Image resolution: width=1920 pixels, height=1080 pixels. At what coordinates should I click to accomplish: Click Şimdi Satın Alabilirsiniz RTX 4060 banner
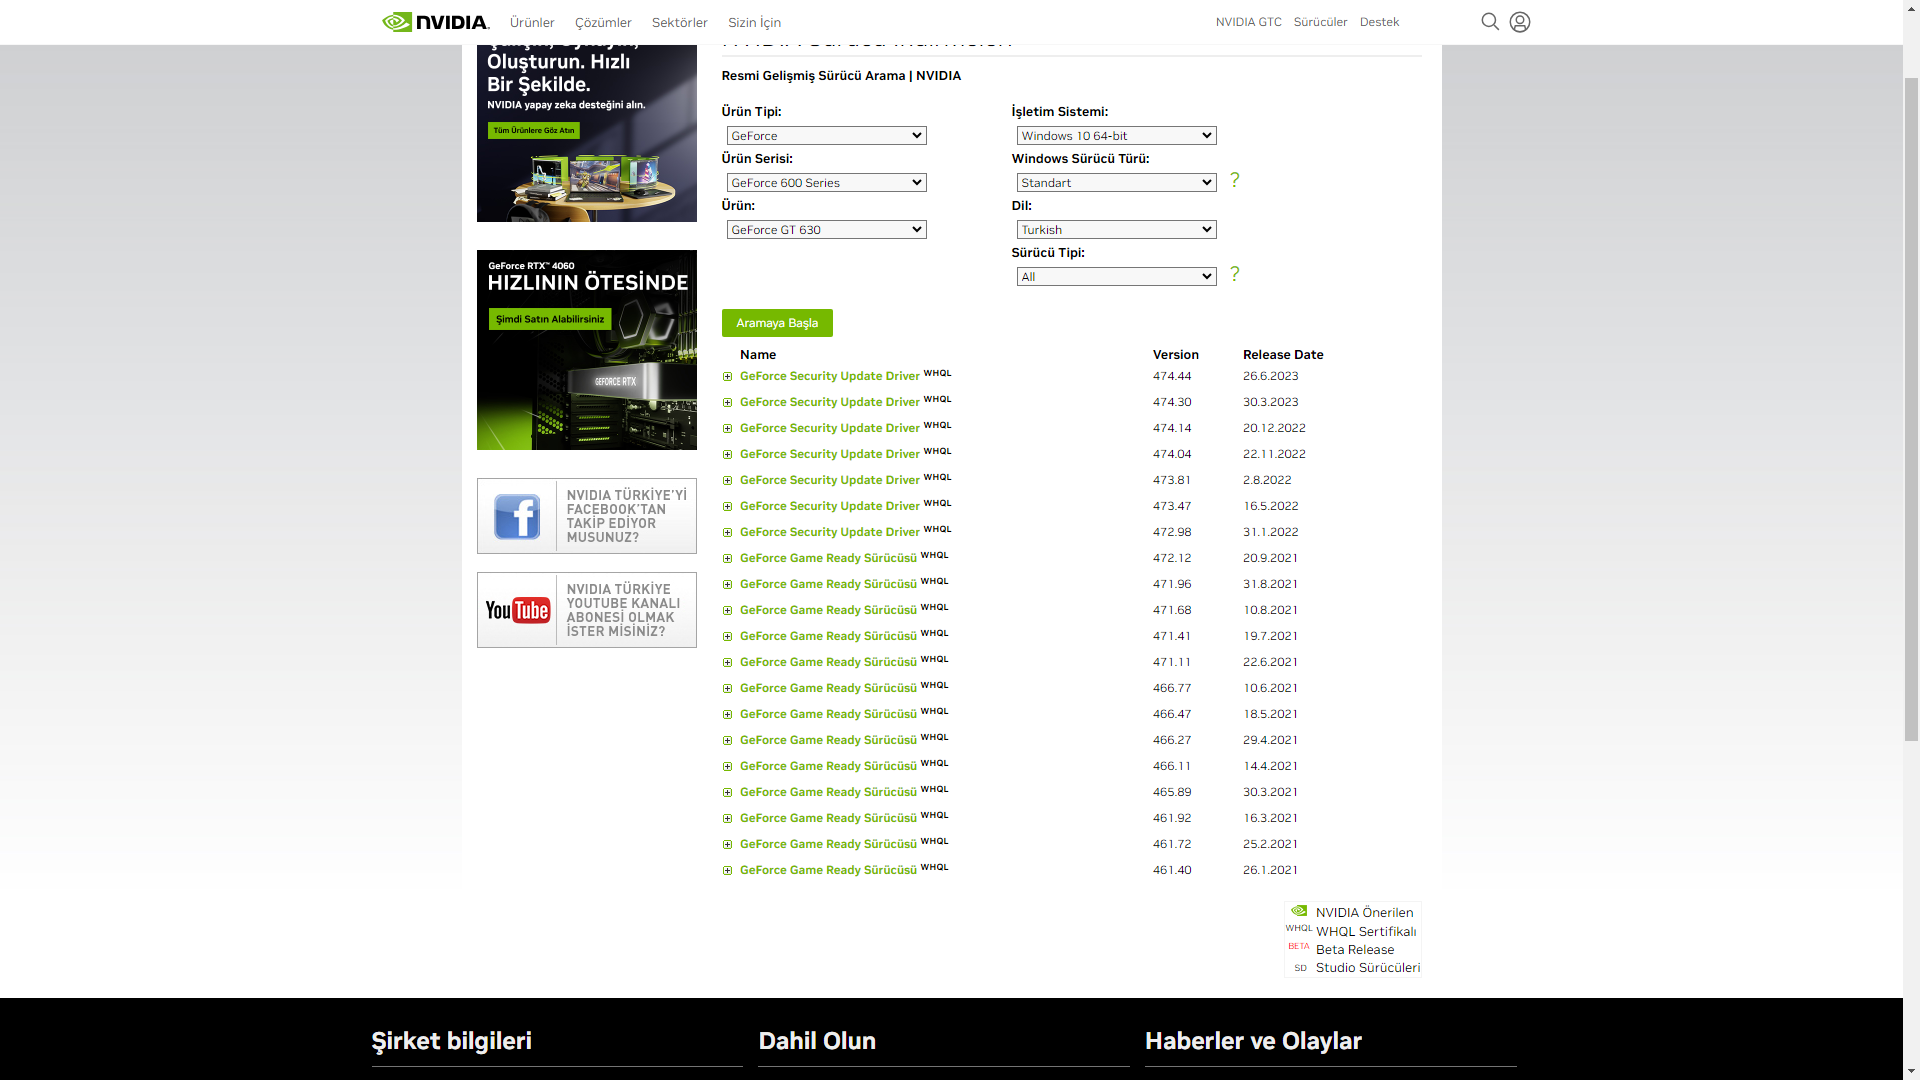pyautogui.click(x=550, y=319)
